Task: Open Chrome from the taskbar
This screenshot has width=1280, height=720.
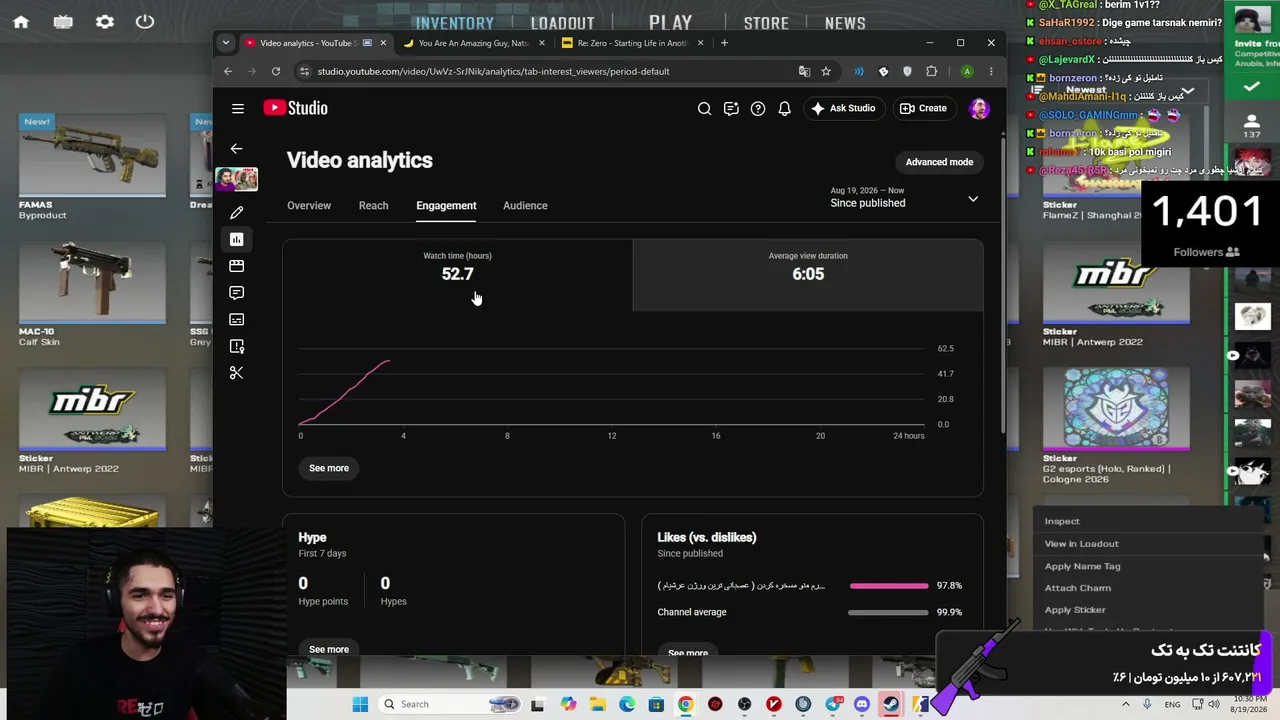Action: pos(685,704)
